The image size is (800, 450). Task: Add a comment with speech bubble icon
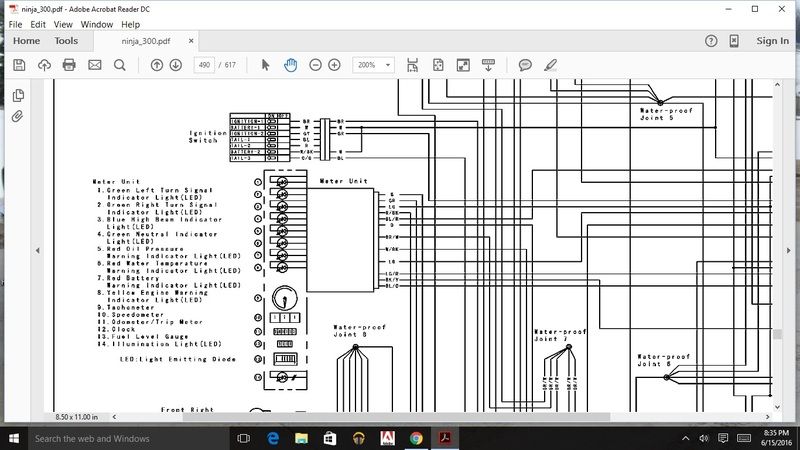coord(525,65)
